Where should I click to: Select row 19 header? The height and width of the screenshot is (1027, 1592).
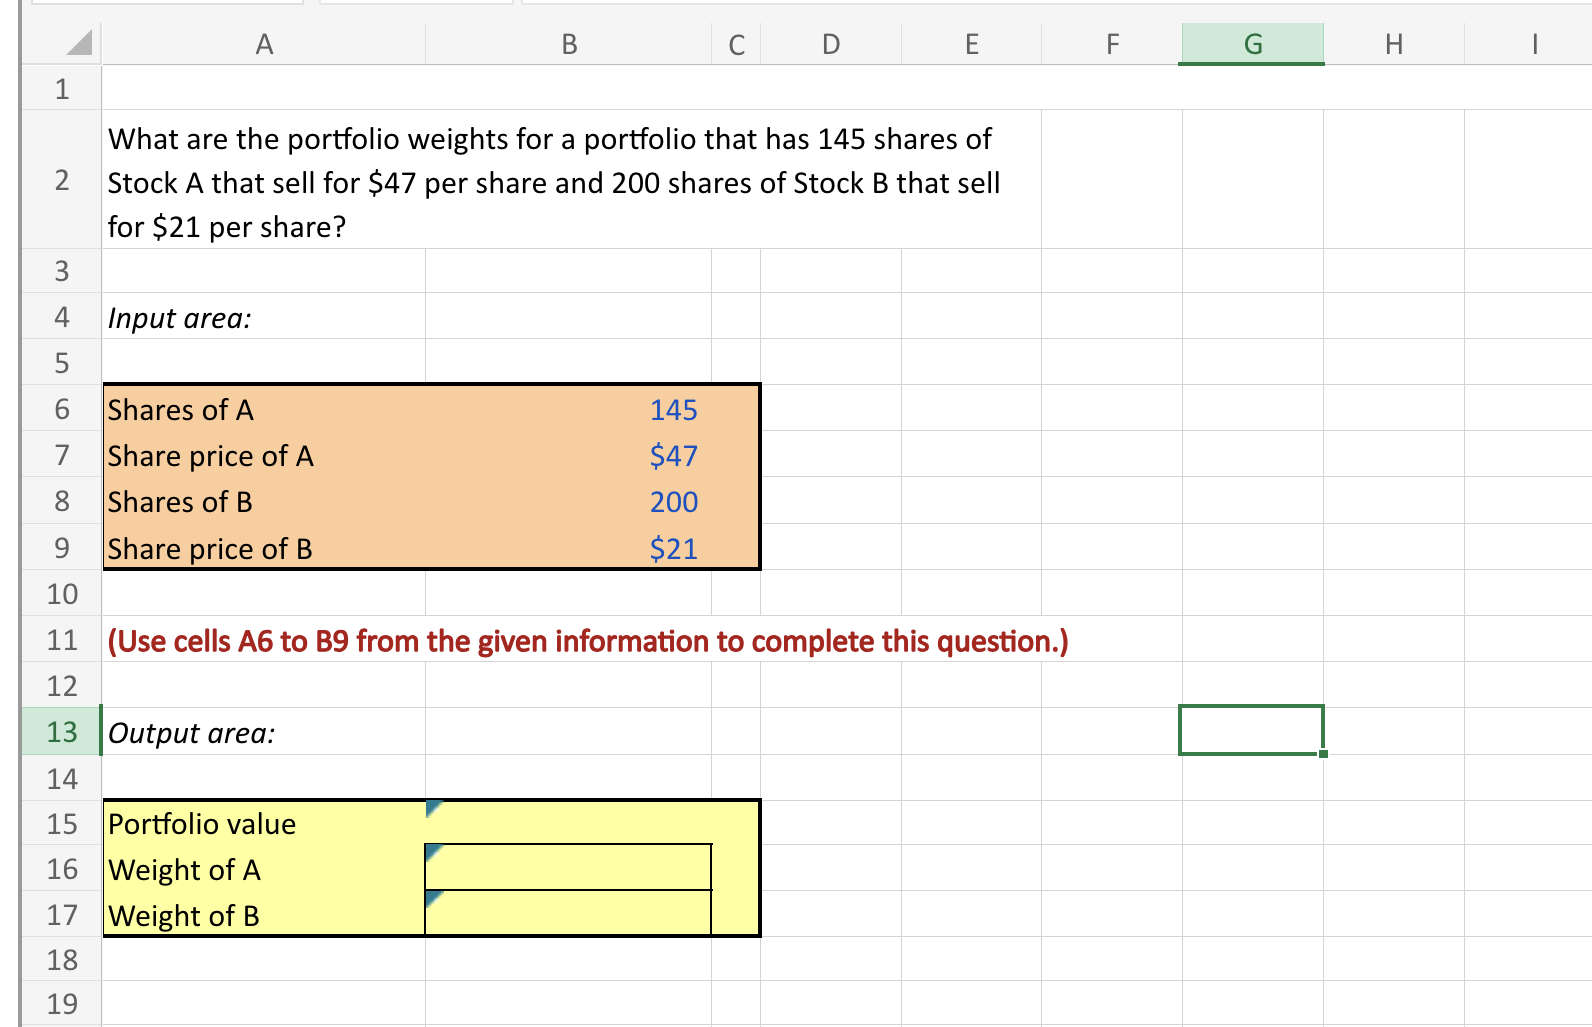click(x=62, y=1003)
